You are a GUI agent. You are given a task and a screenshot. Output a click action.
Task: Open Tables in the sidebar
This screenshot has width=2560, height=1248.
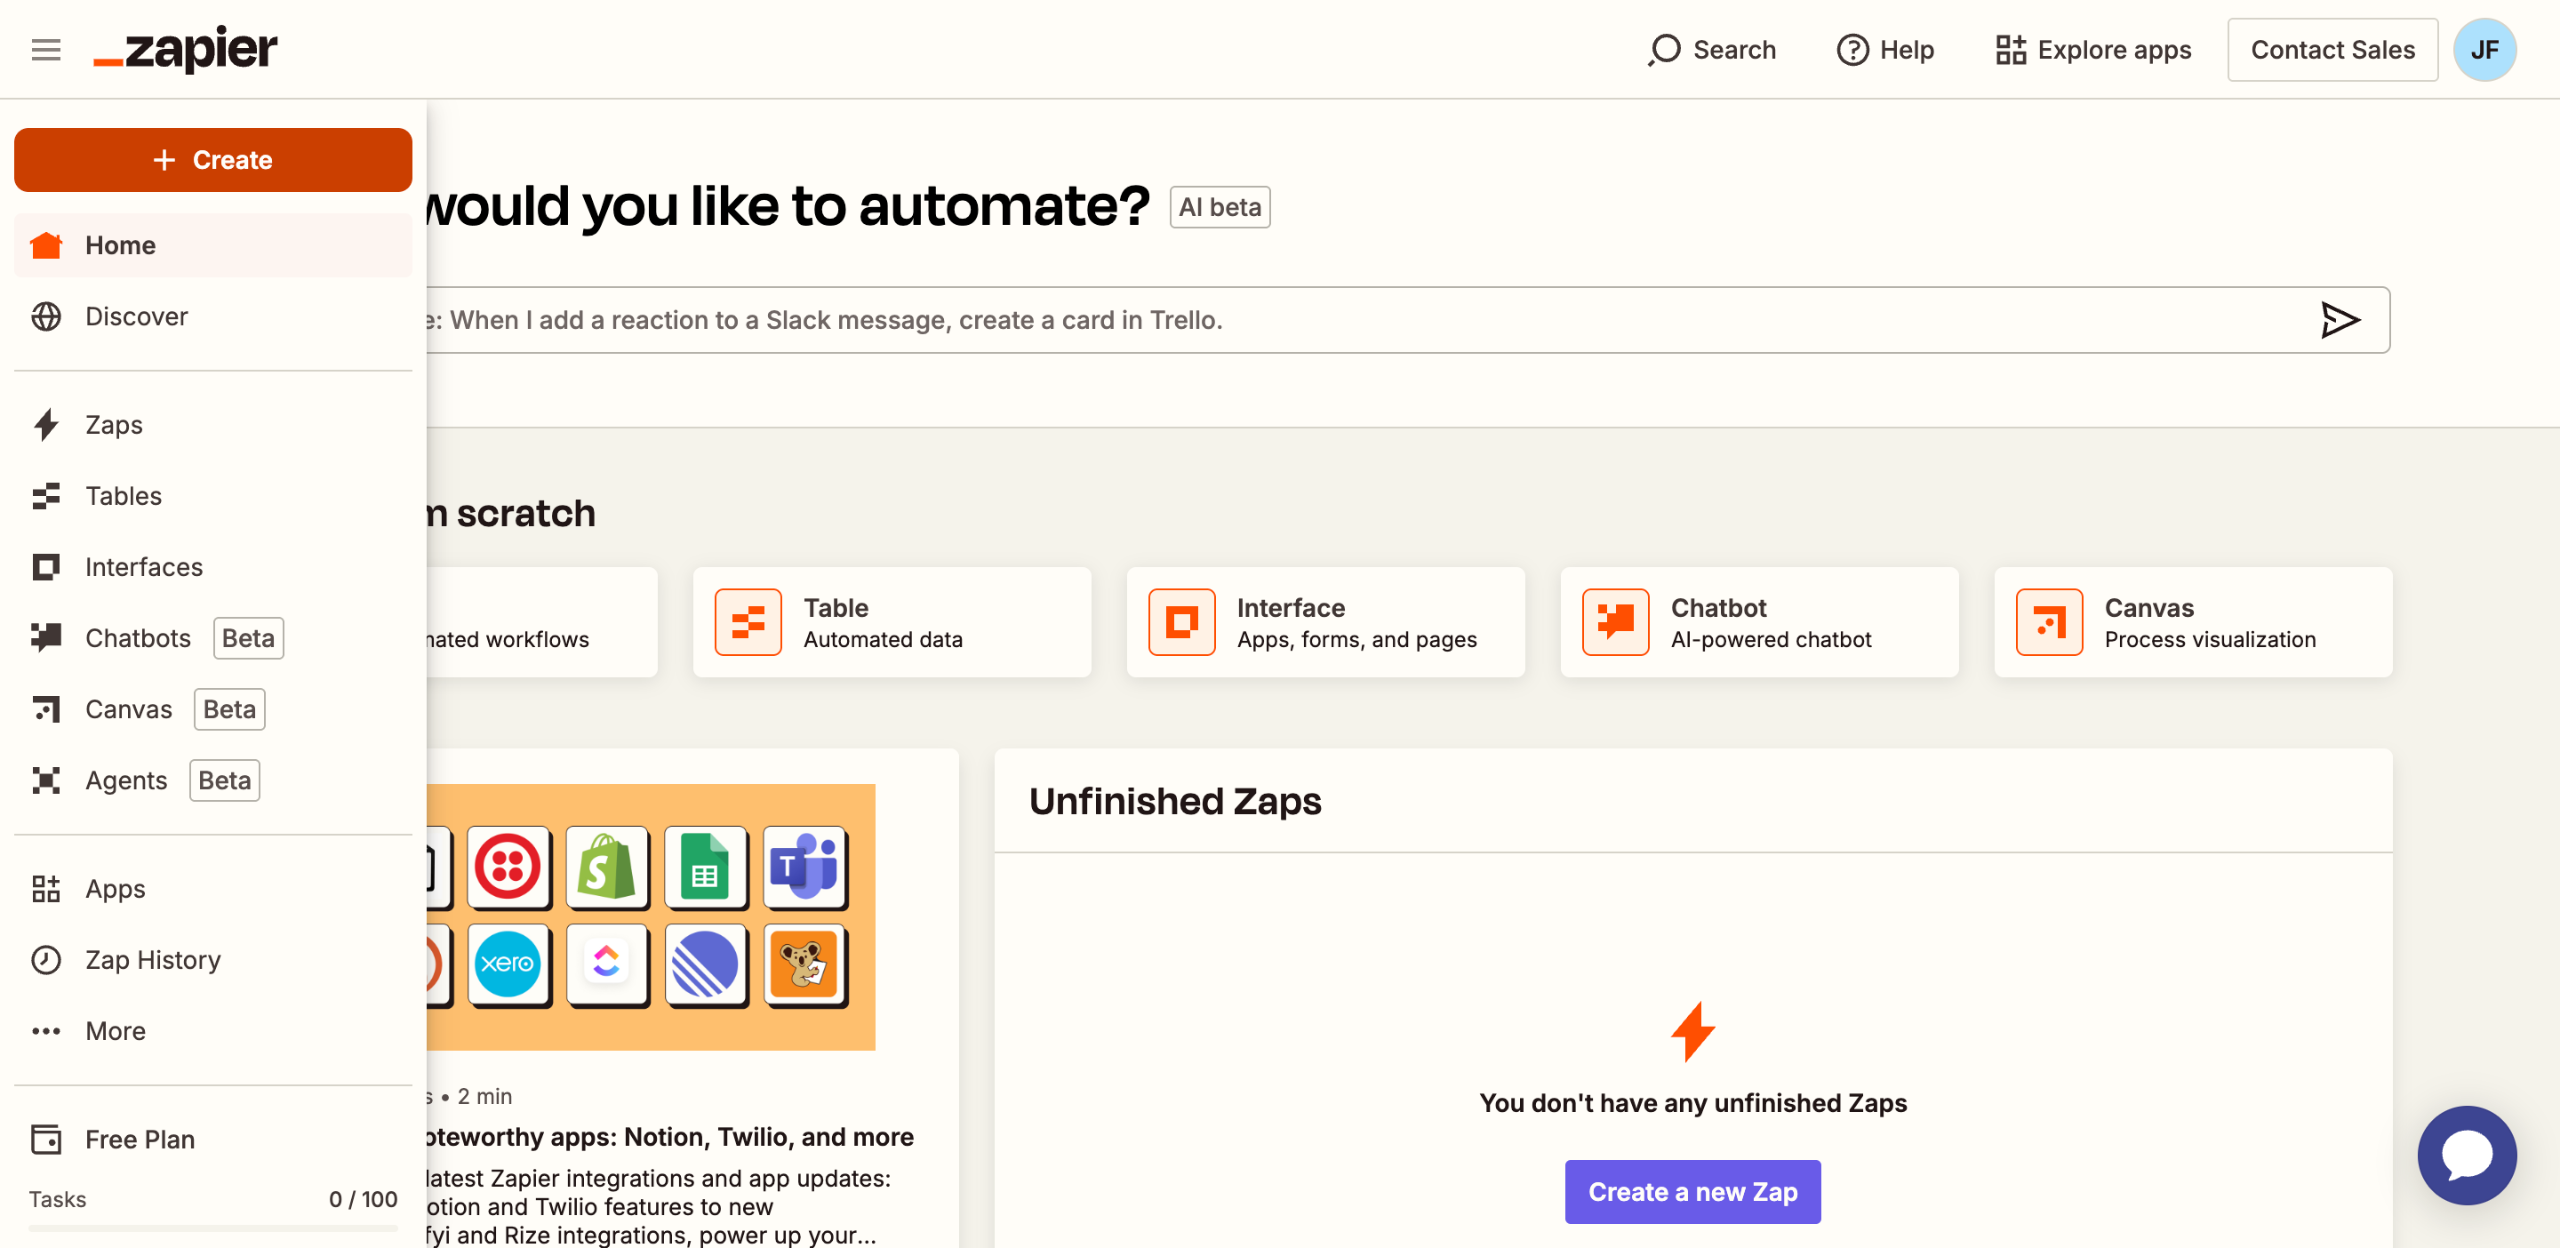(x=123, y=496)
